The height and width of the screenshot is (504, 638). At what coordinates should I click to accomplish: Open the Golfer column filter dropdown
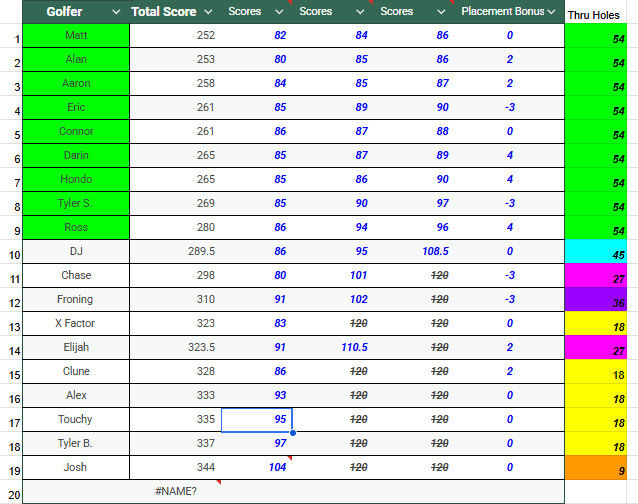click(x=116, y=12)
